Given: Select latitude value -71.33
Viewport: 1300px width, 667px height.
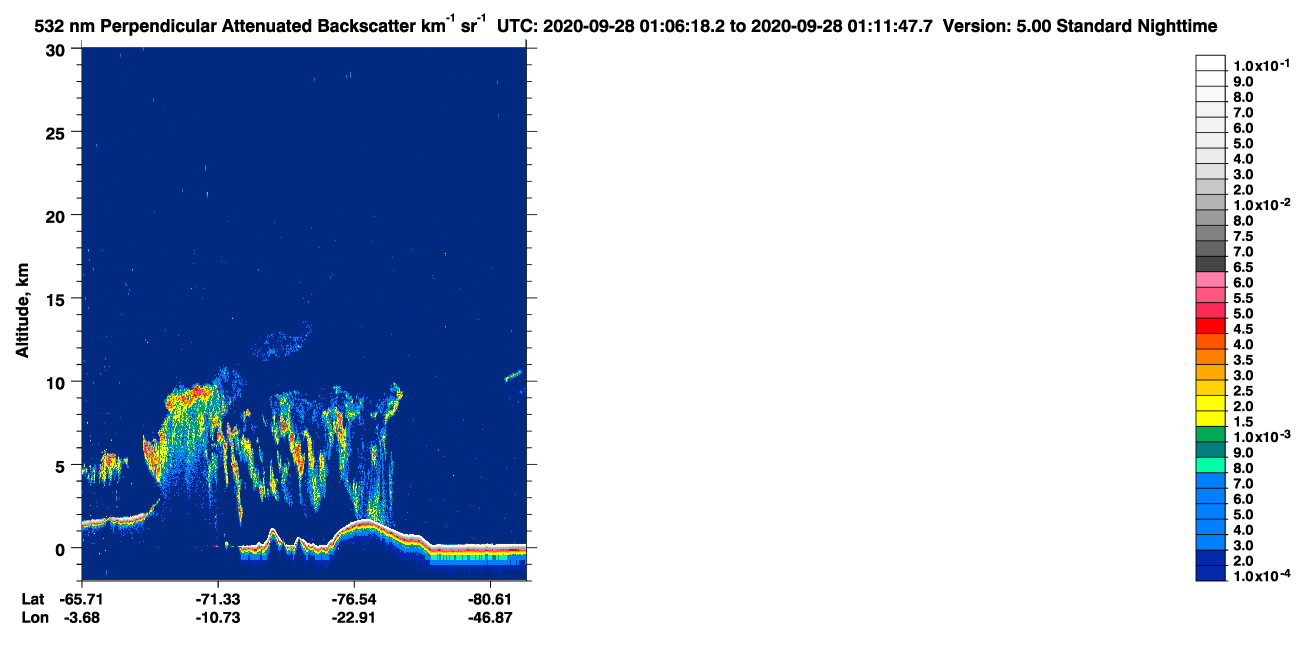Looking at the screenshot, I should [x=218, y=598].
